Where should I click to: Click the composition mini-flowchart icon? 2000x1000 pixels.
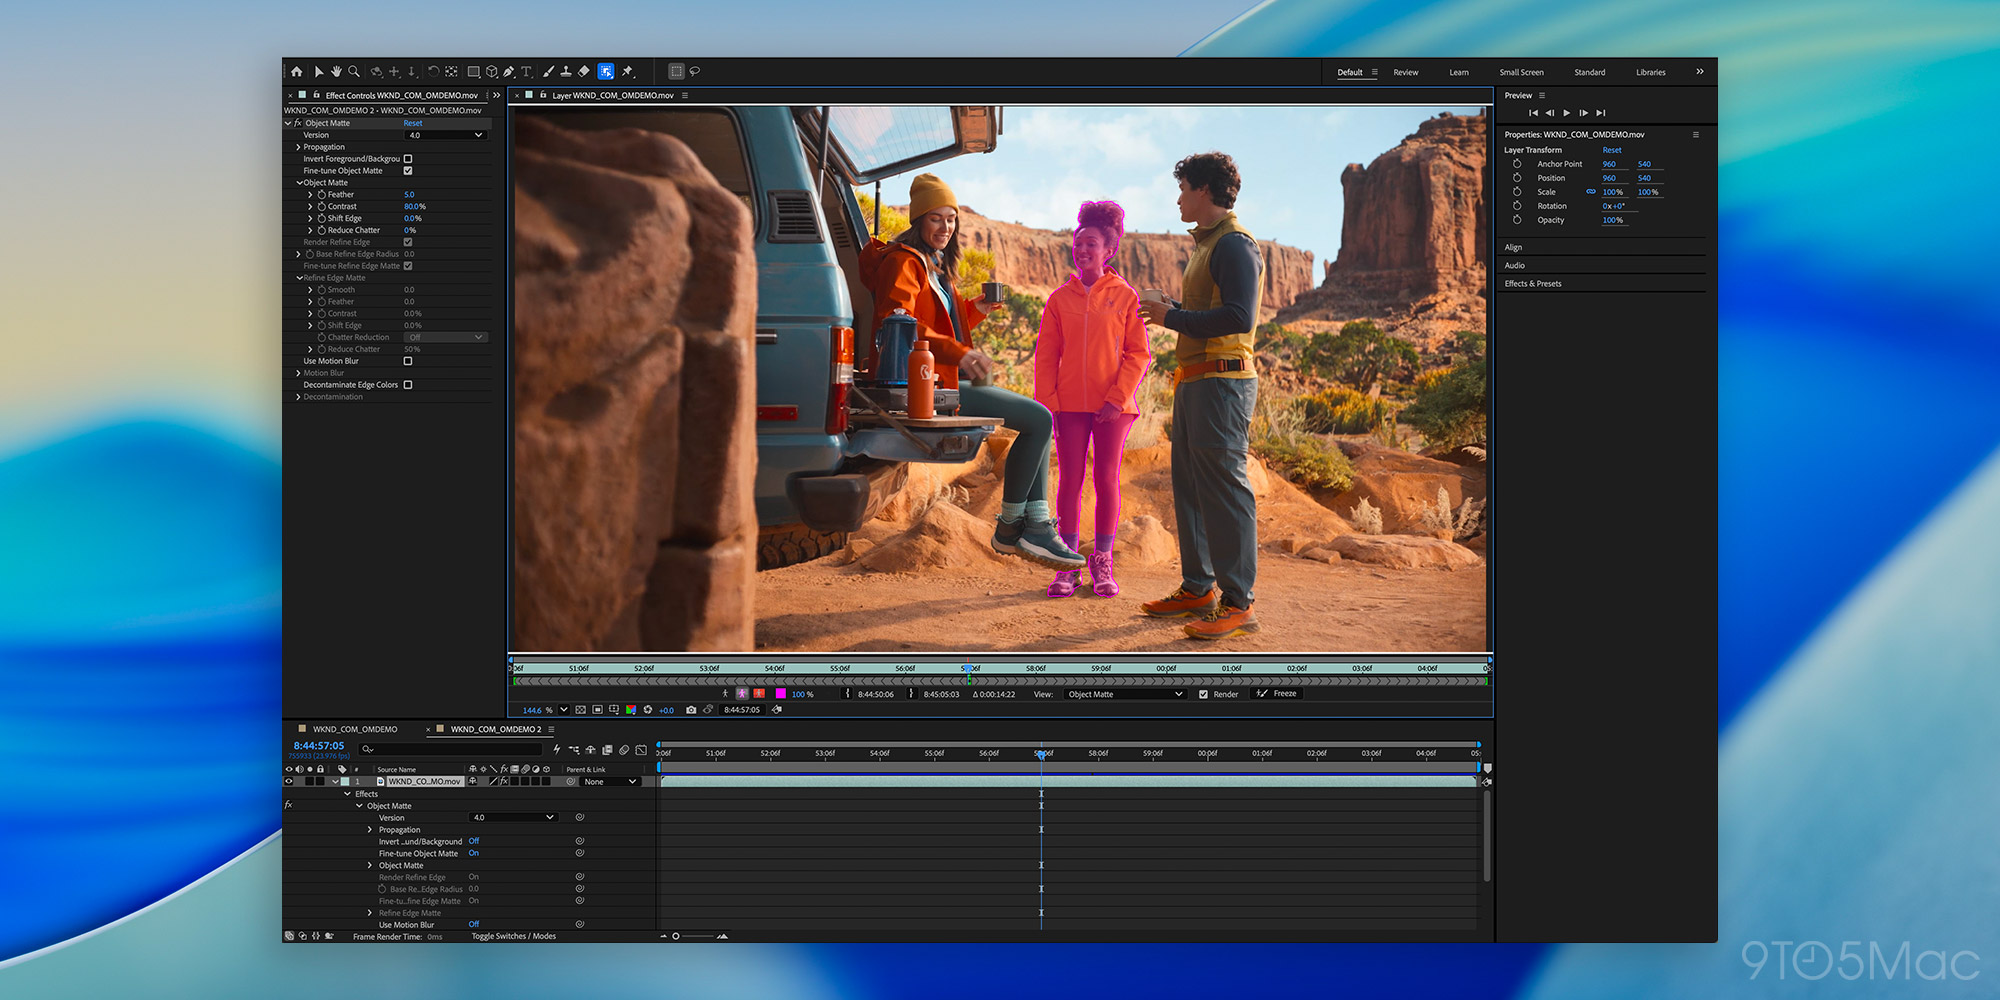click(574, 750)
